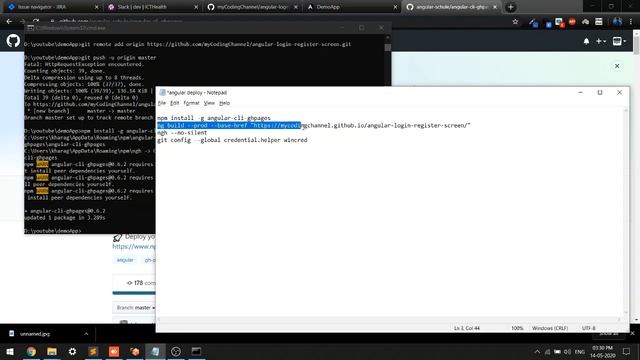
Task: Click the 'npm install -g angular-cli-ghpages' line
Action: (214, 118)
